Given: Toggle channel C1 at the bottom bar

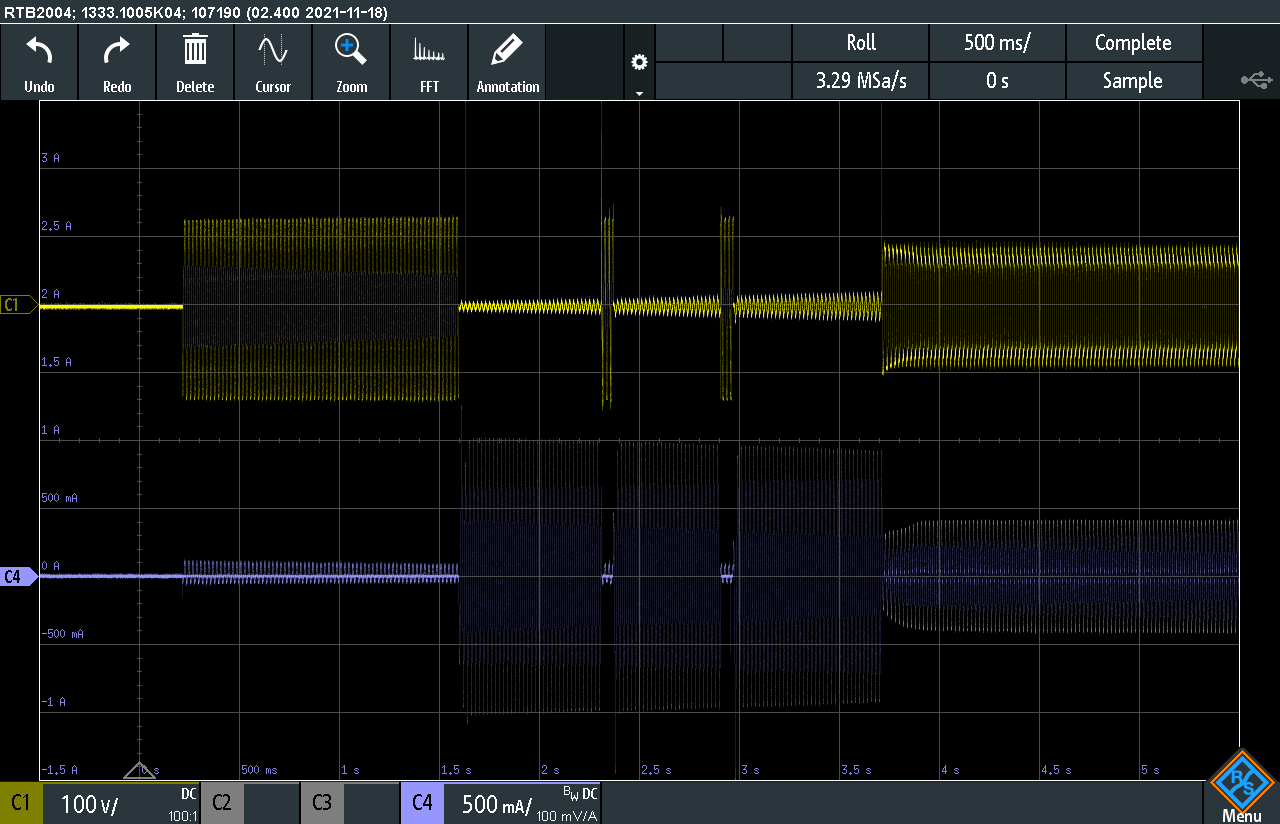Looking at the screenshot, I should coord(21,803).
